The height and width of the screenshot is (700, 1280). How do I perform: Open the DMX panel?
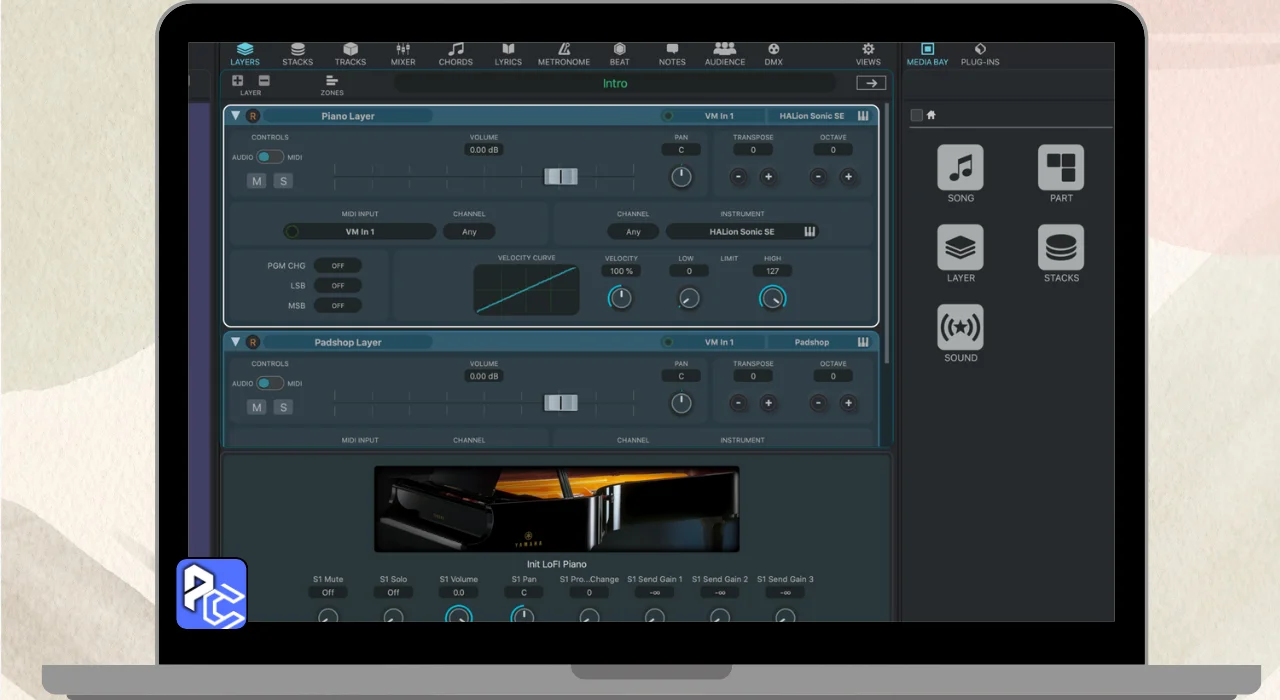(x=773, y=50)
